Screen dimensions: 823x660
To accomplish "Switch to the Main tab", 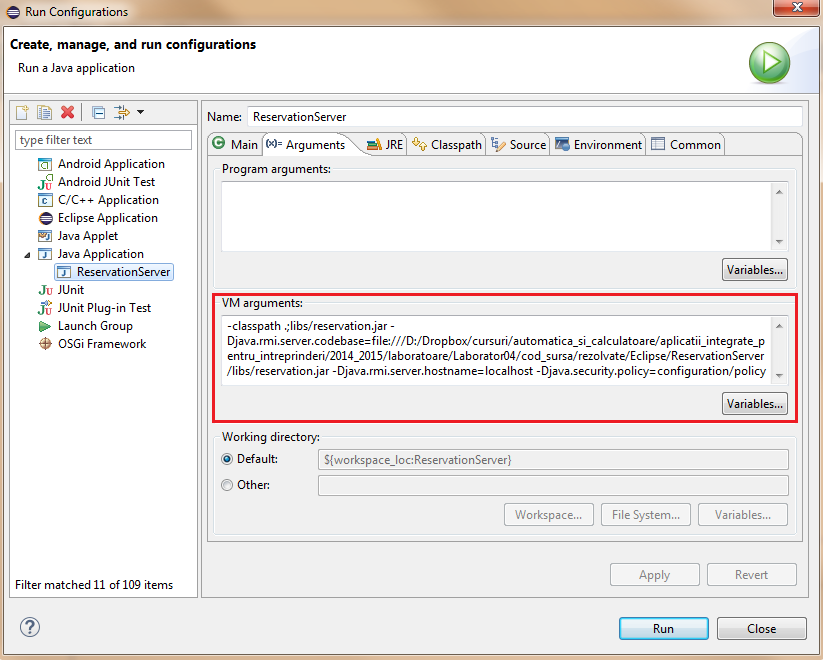I will pyautogui.click(x=235, y=144).
